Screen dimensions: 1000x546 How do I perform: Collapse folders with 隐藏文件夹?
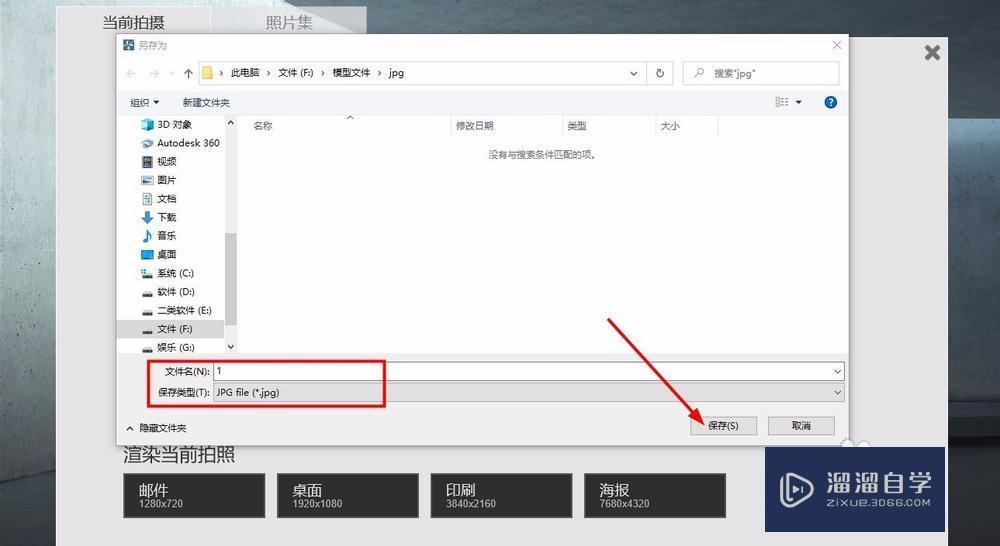157,428
